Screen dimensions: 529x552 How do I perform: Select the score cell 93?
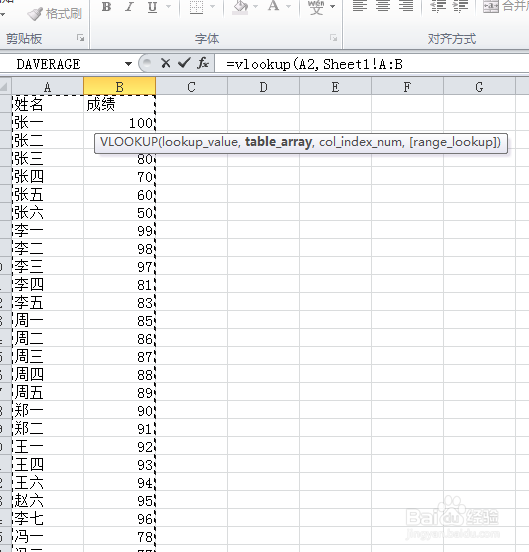coord(119,464)
